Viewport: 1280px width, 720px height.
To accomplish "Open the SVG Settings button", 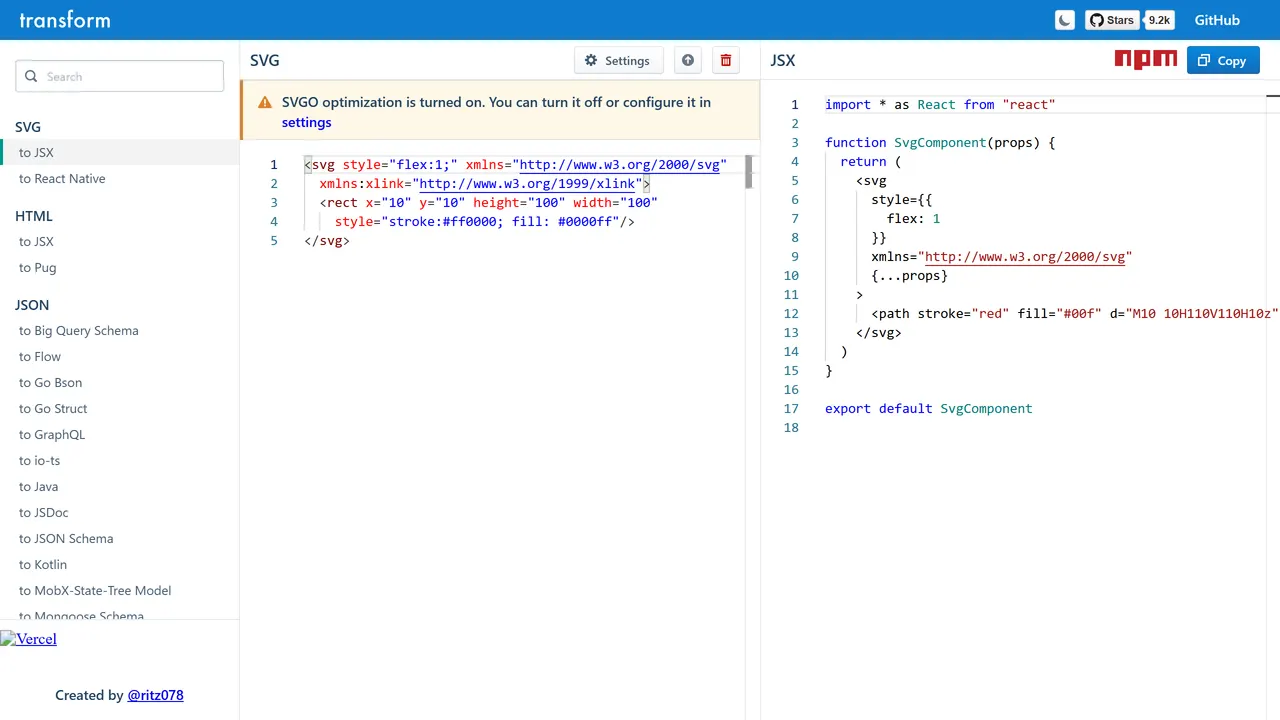I will point(618,60).
